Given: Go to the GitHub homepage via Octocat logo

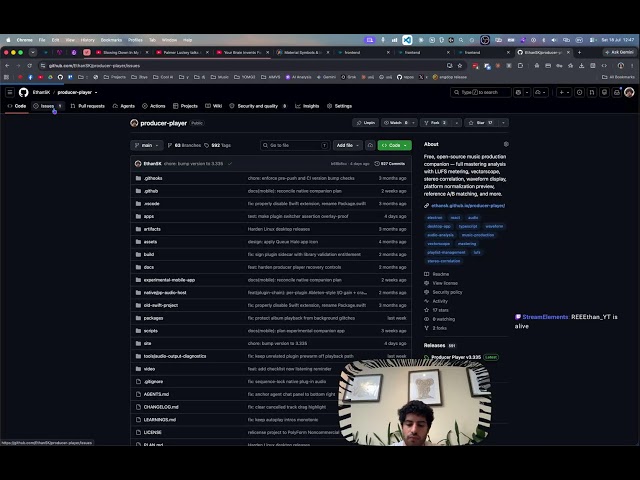Looking at the screenshot, I should [24, 92].
